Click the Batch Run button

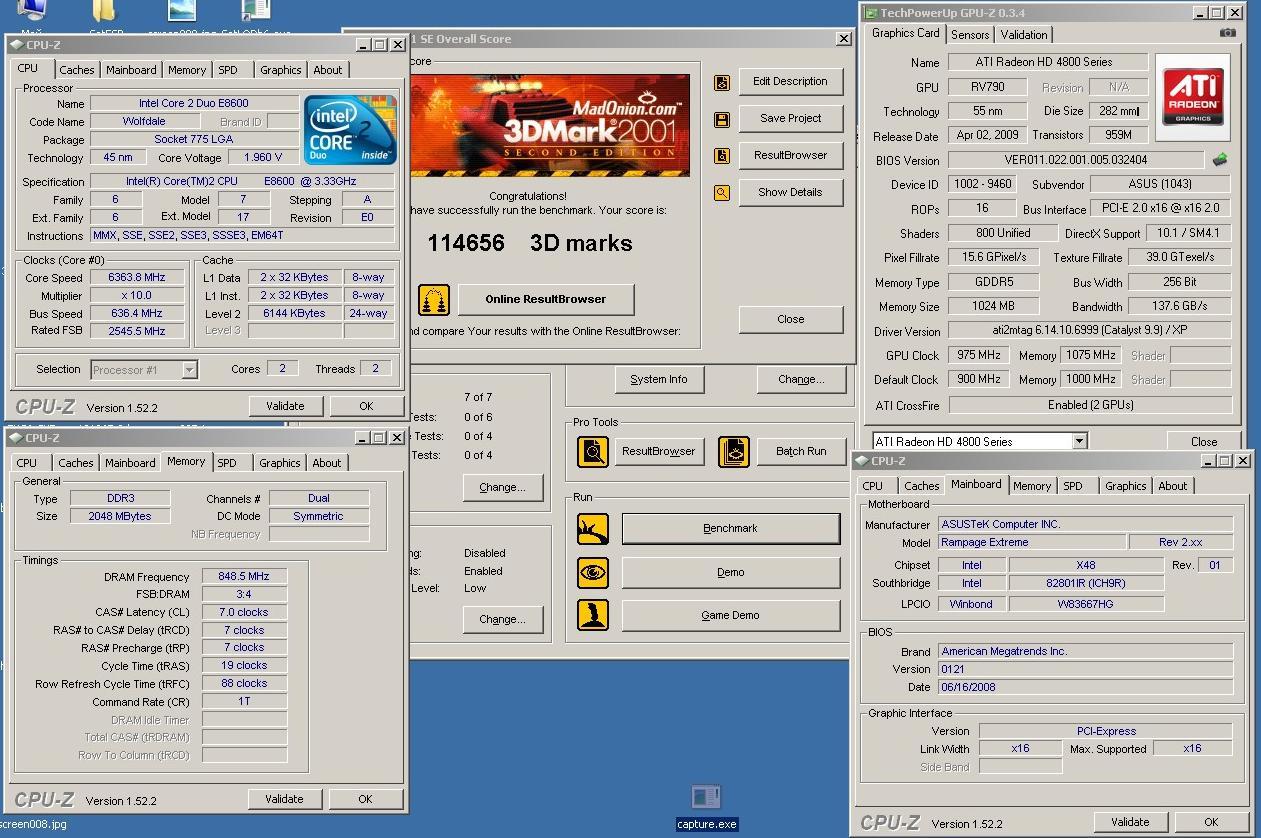coord(801,452)
